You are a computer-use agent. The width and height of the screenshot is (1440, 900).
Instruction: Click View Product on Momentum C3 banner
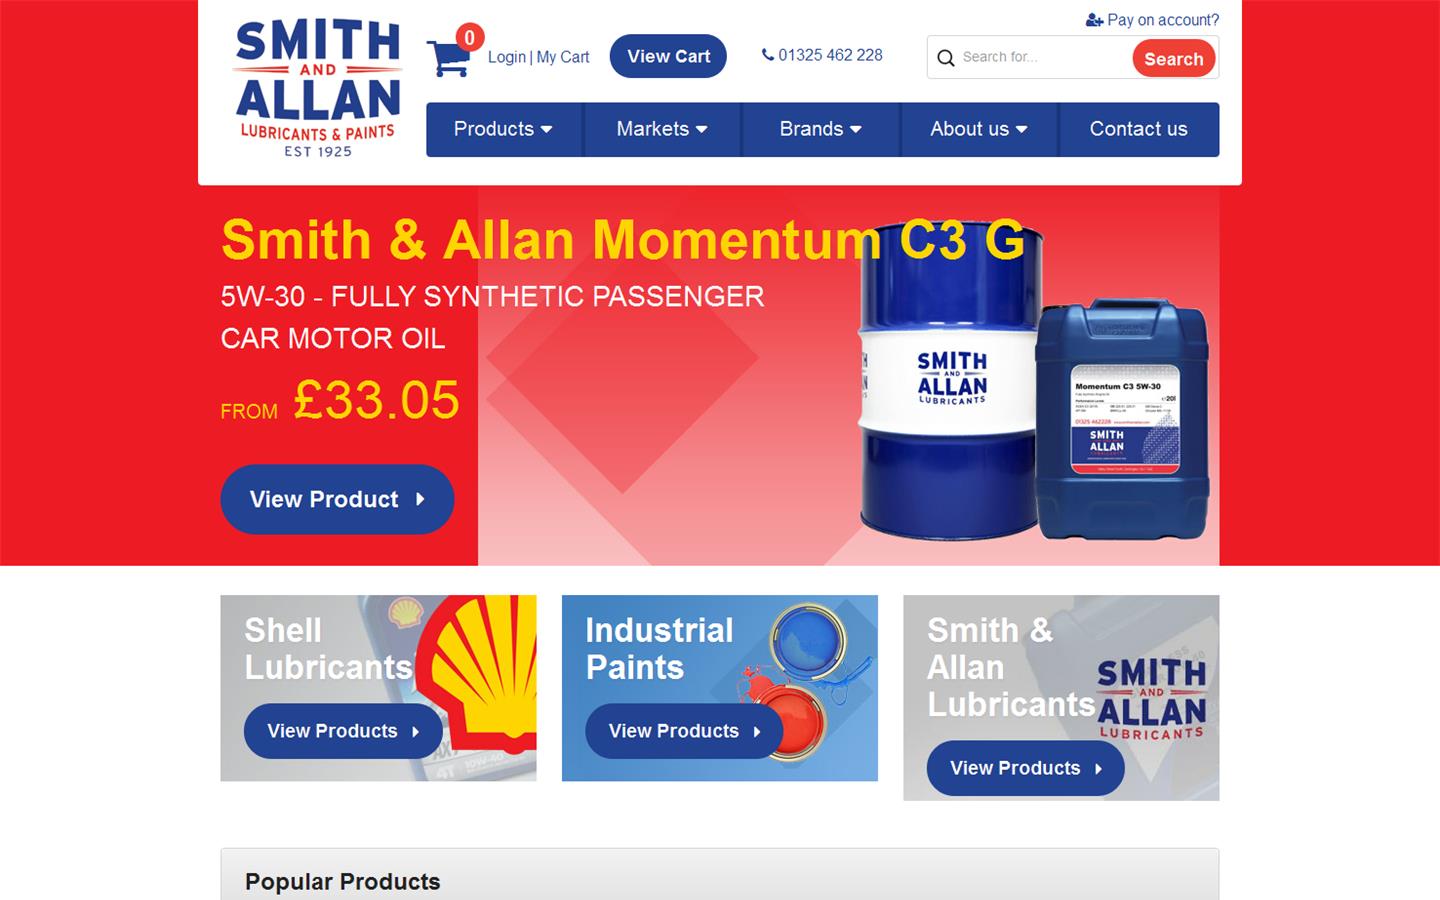click(x=337, y=499)
